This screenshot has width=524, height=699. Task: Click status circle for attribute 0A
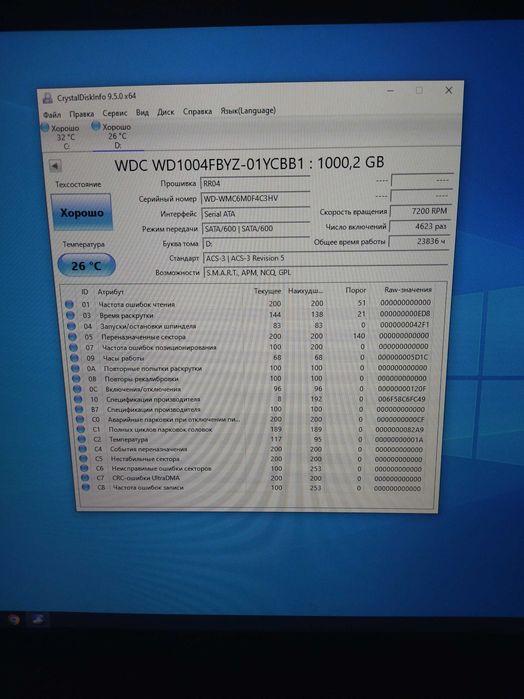coord(76,369)
